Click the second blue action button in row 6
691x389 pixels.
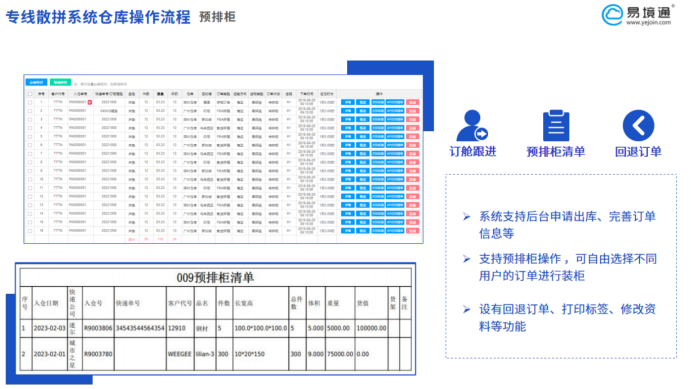(x=363, y=145)
